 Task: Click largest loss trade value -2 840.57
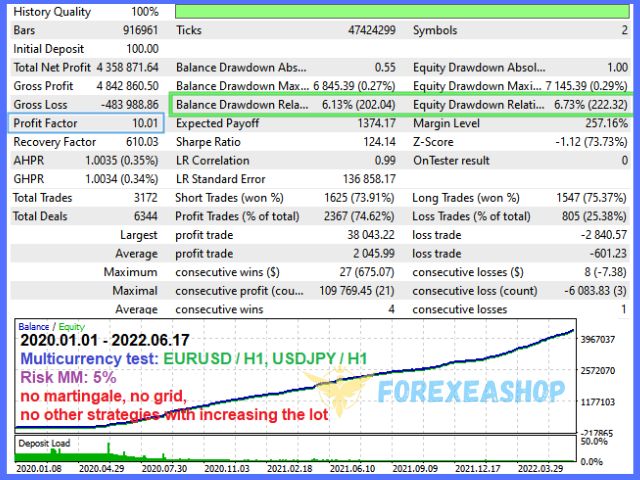pyautogui.click(x=604, y=235)
